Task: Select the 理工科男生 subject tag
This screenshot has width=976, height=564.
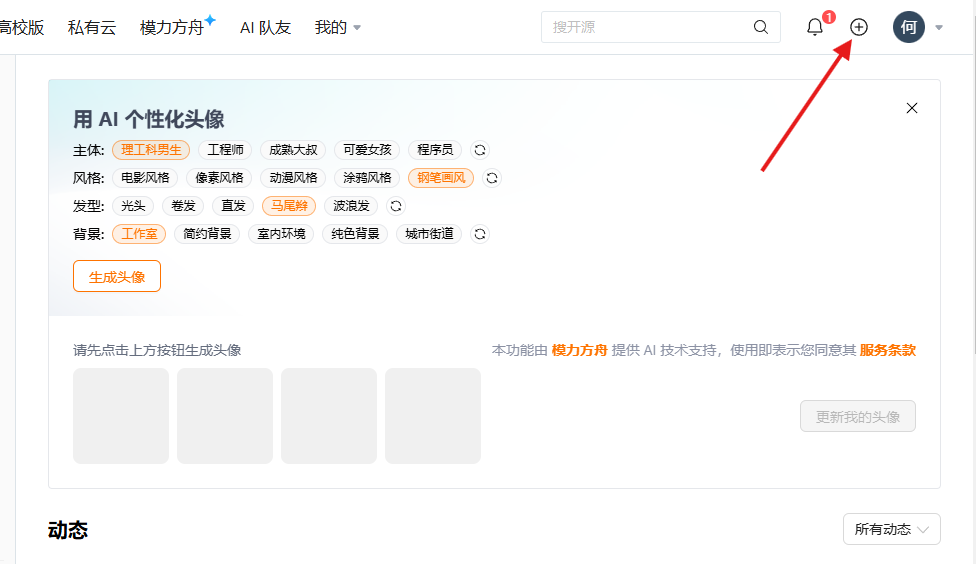Action: [x=151, y=150]
